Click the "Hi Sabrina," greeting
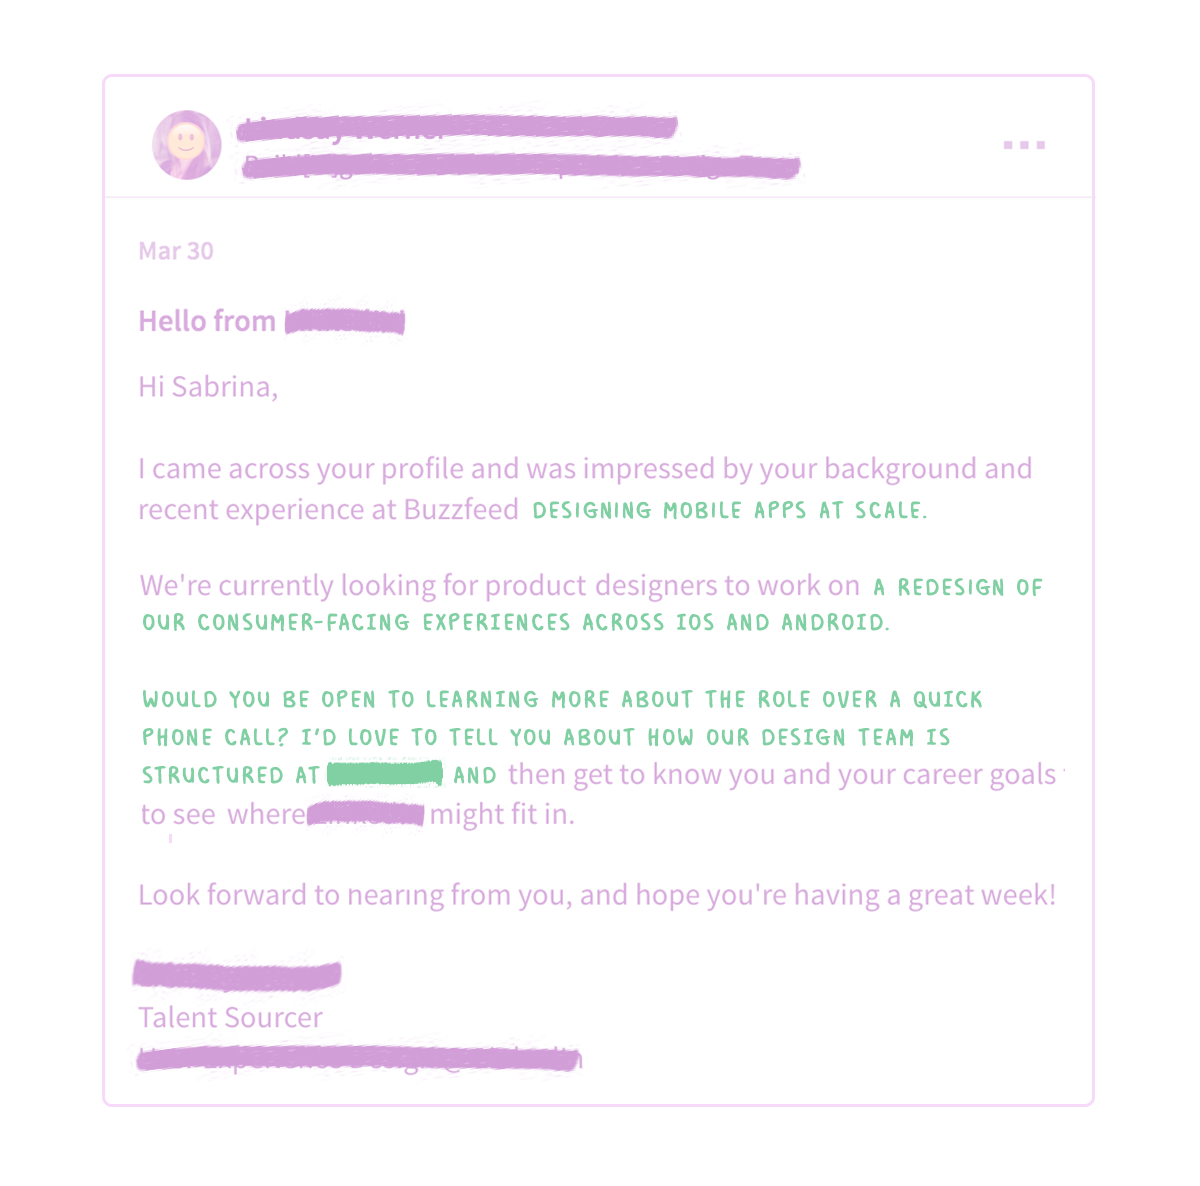This screenshot has height=1186, width=1200. [208, 387]
